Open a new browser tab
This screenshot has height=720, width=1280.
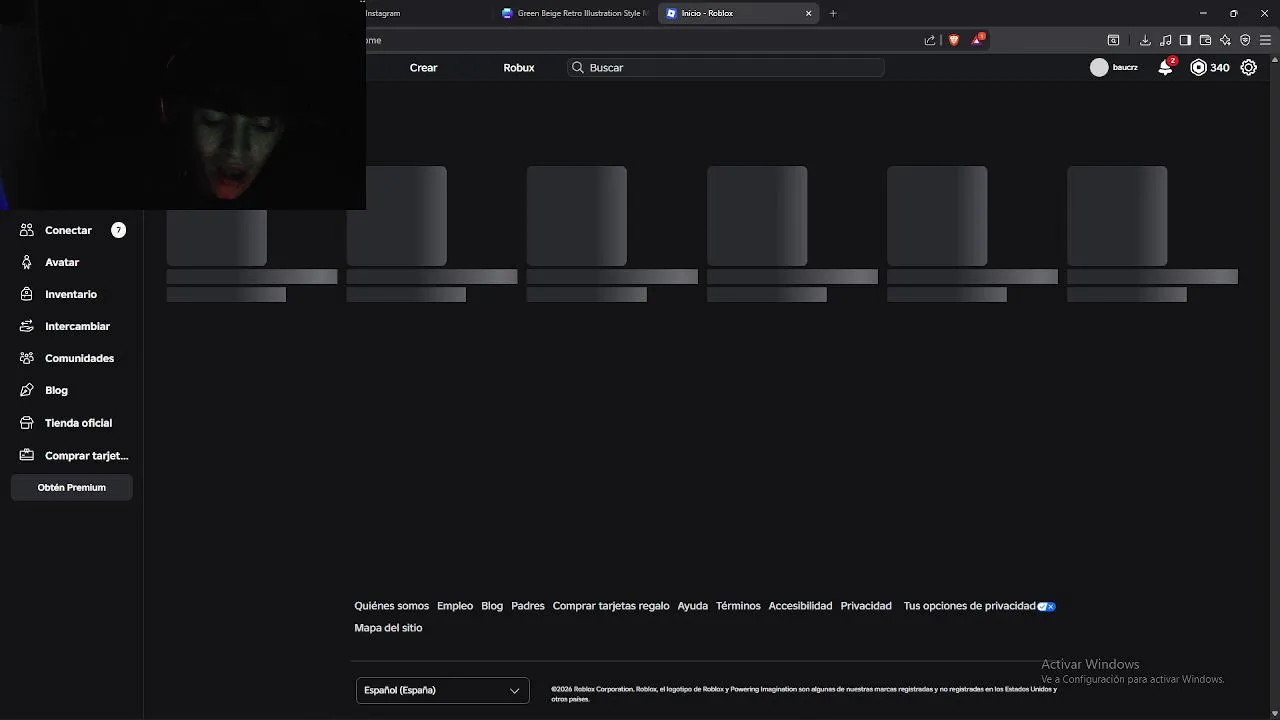point(833,13)
